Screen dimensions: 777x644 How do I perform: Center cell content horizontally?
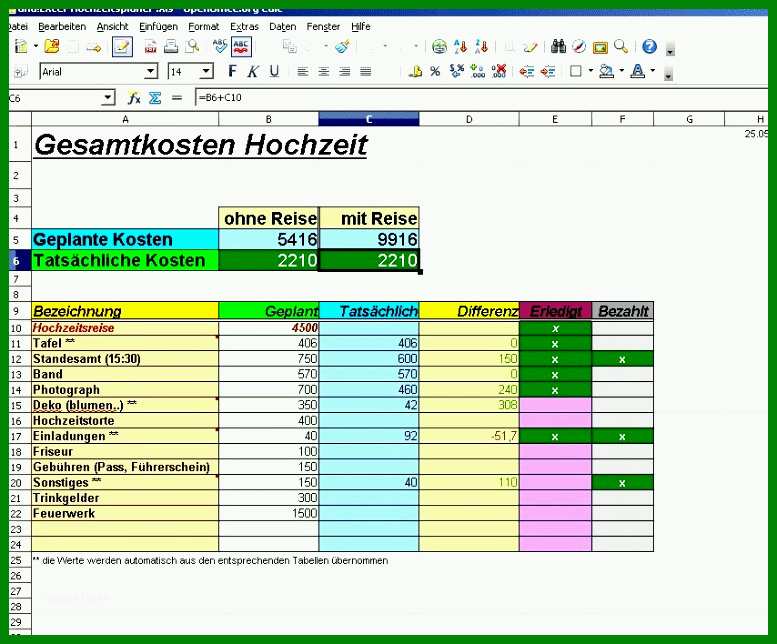click(x=324, y=72)
